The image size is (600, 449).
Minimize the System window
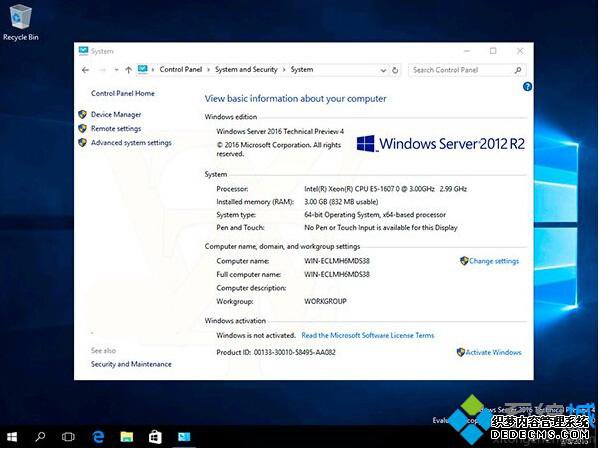(x=467, y=51)
